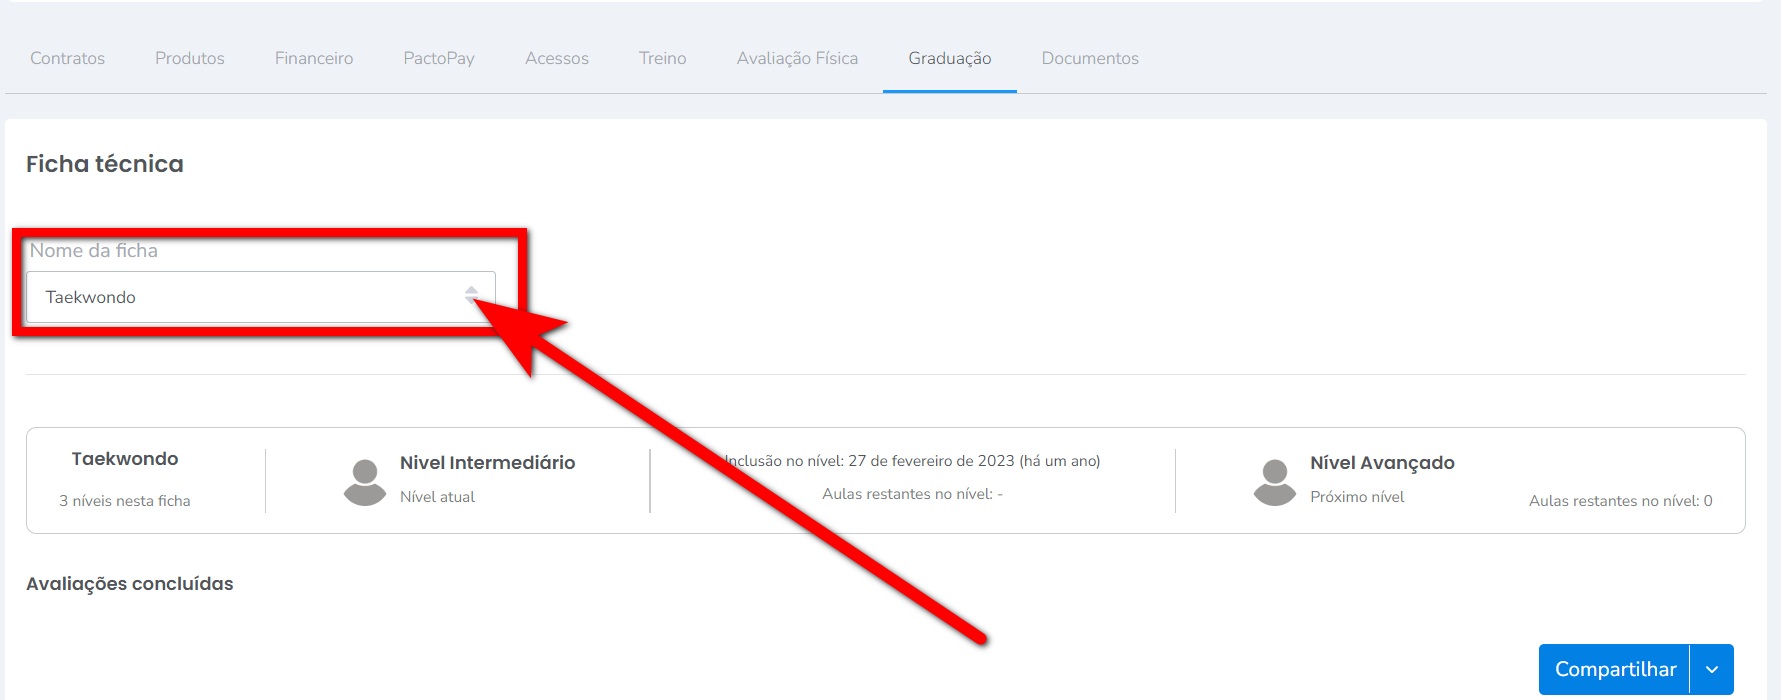Image resolution: width=1781 pixels, height=700 pixels.
Task: Switch to the Treino tab
Action: point(663,58)
